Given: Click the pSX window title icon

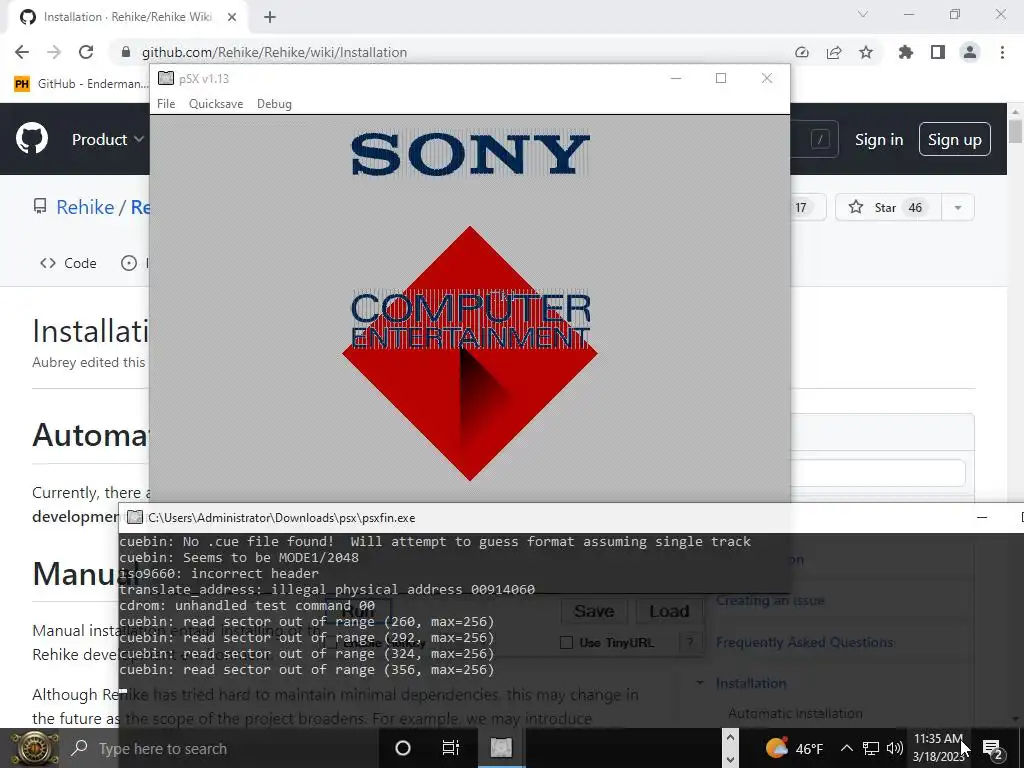Looking at the screenshot, I should coord(166,78).
